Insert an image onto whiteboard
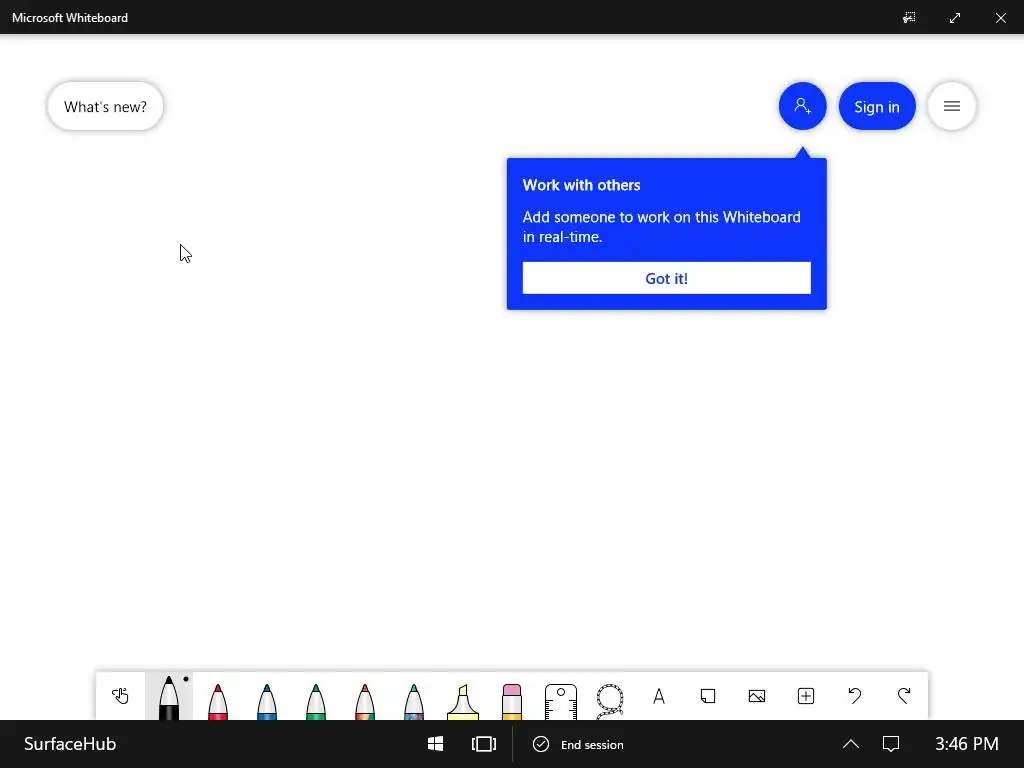Viewport: 1024px width, 768px height. click(x=757, y=696)
